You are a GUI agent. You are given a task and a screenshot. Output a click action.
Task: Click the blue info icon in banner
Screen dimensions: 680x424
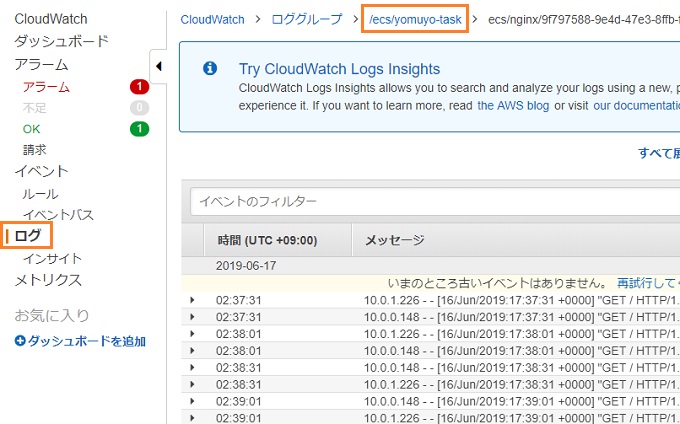point(210,69)
